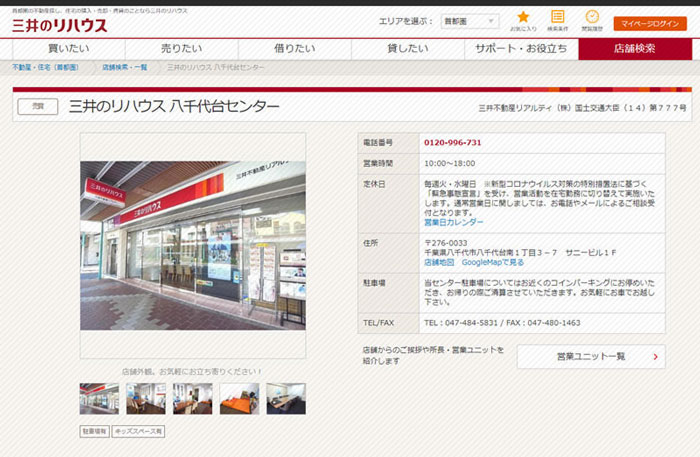Select the fifth thumbnail showing meeting room
700x457 pixels.
click(x=286, y=399)
